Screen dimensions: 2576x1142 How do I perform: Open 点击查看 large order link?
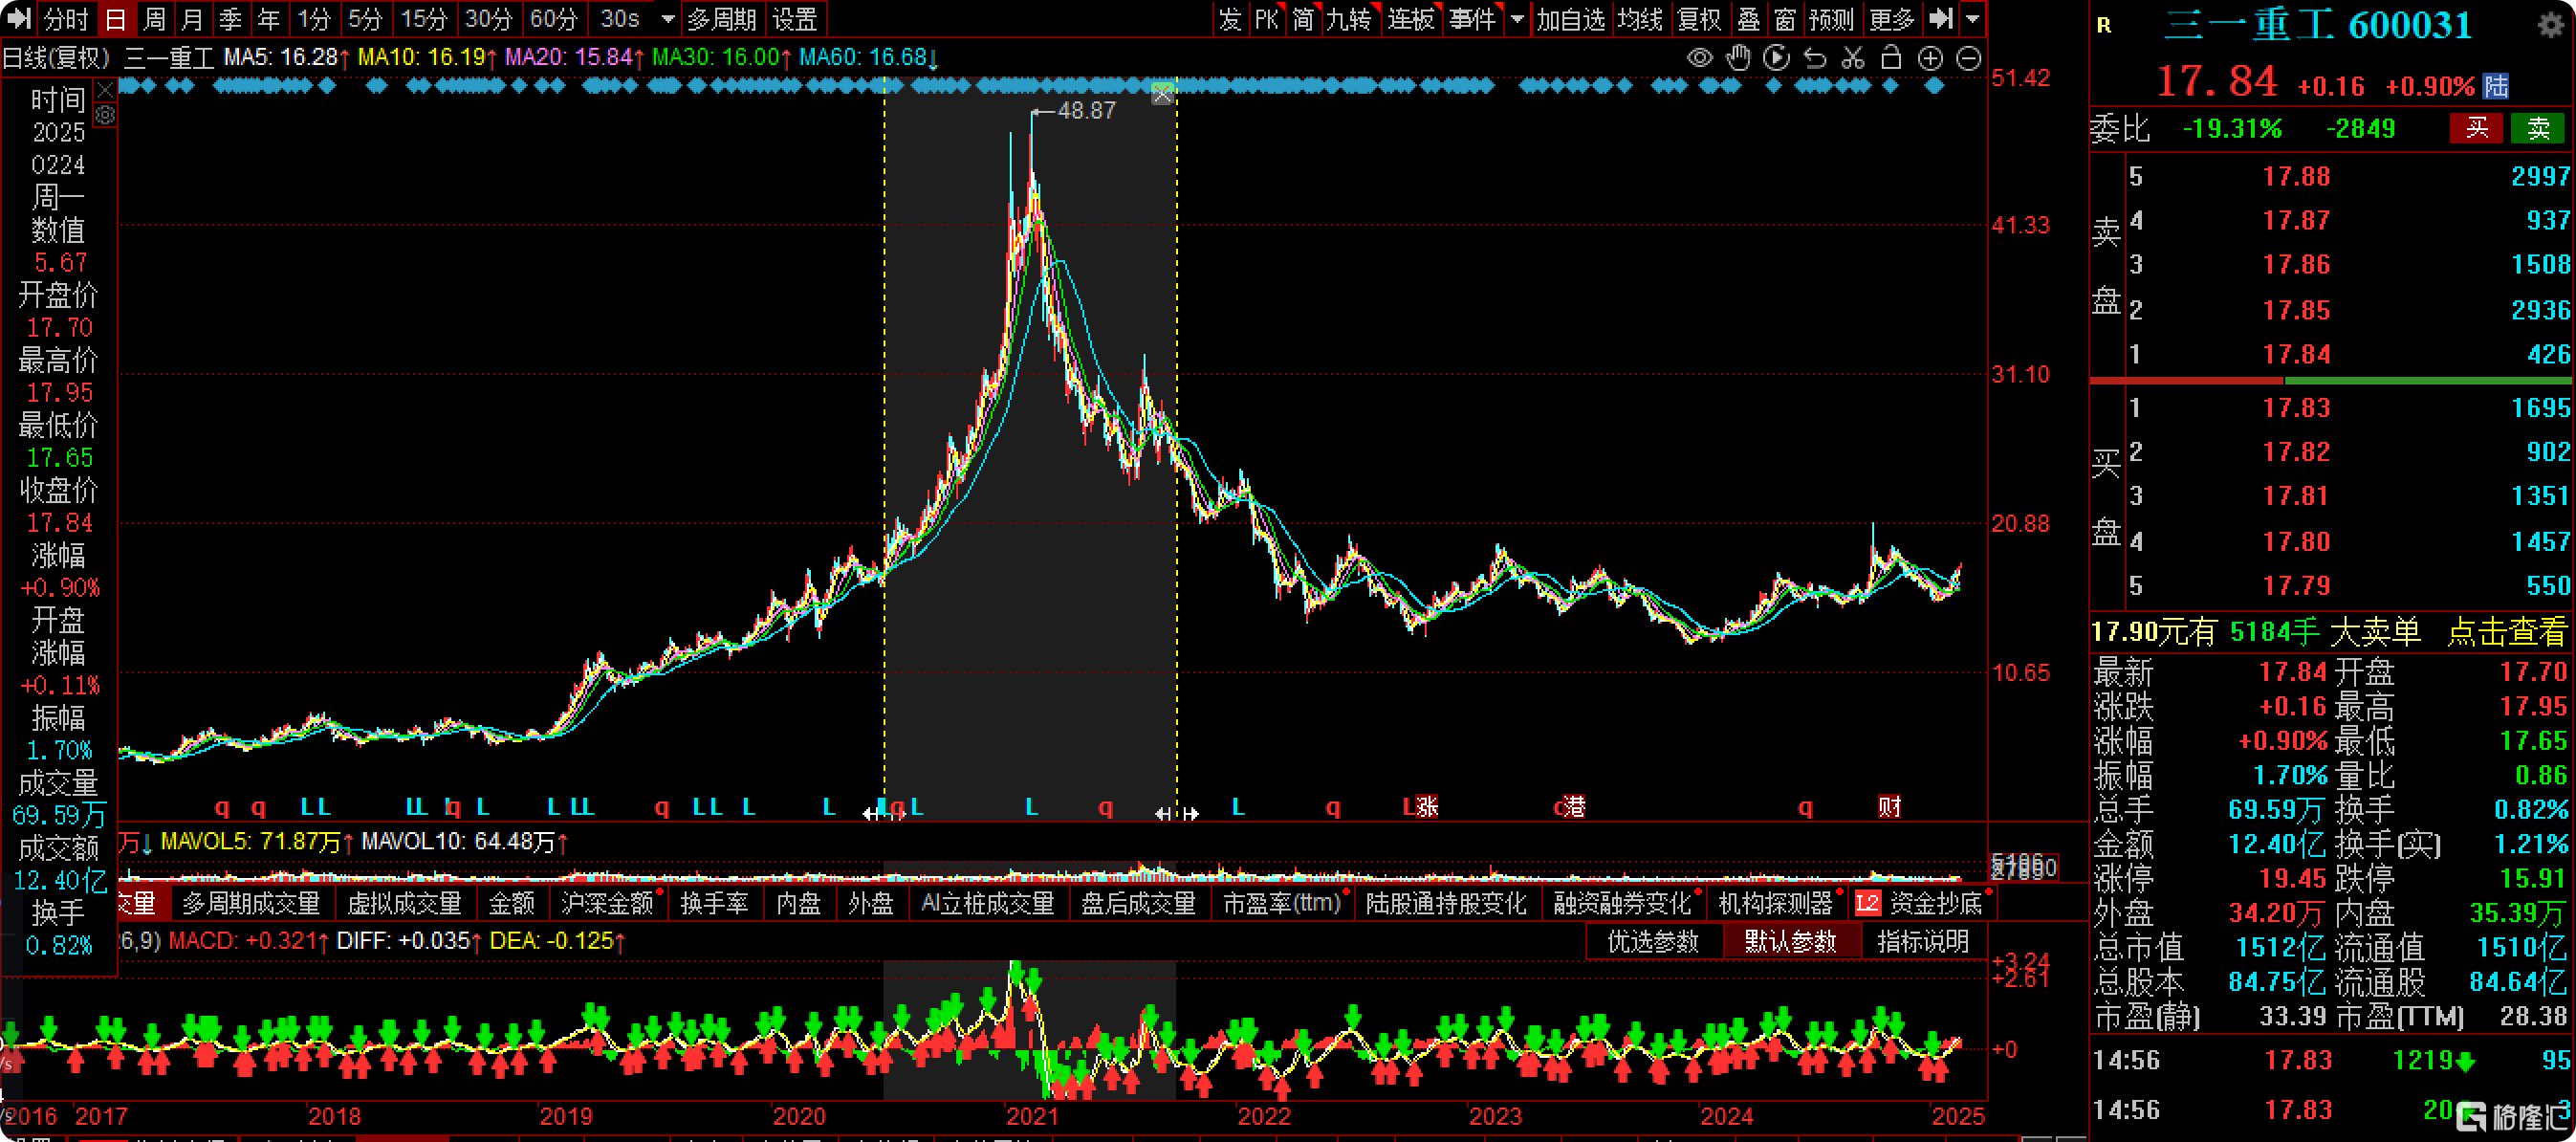point(2506,632)
